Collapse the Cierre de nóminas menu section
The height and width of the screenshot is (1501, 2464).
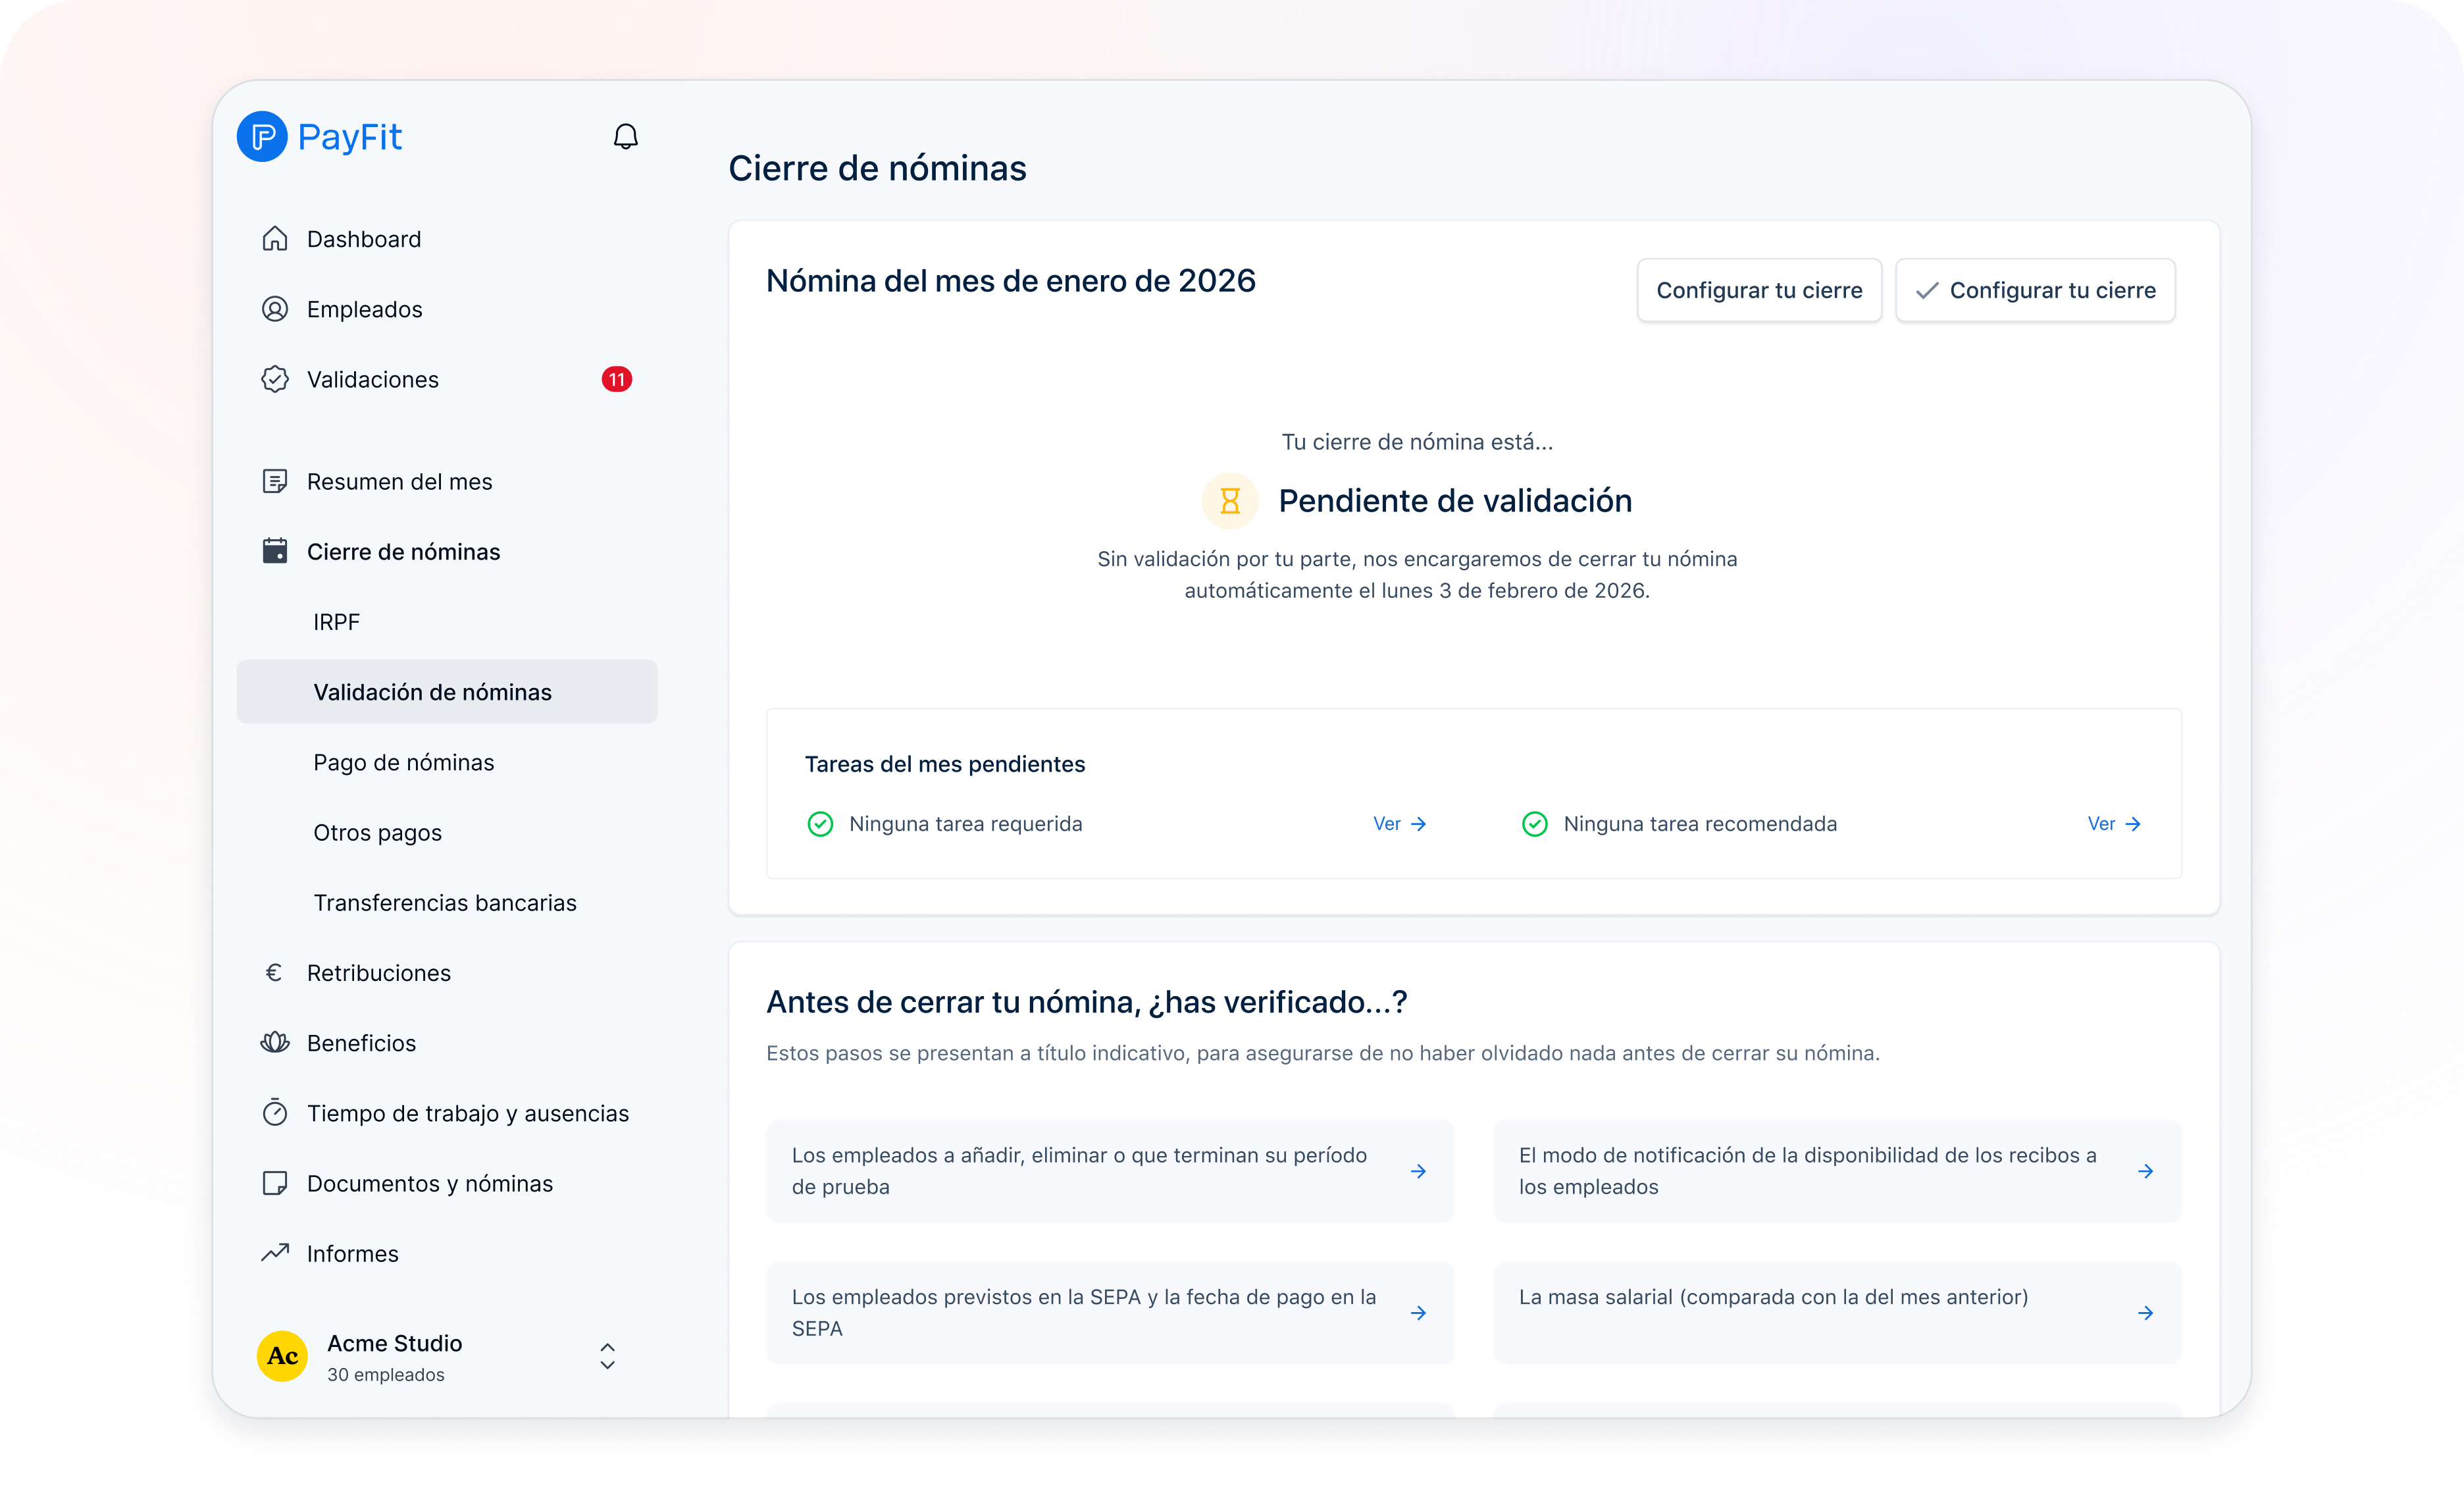(403, 552)
